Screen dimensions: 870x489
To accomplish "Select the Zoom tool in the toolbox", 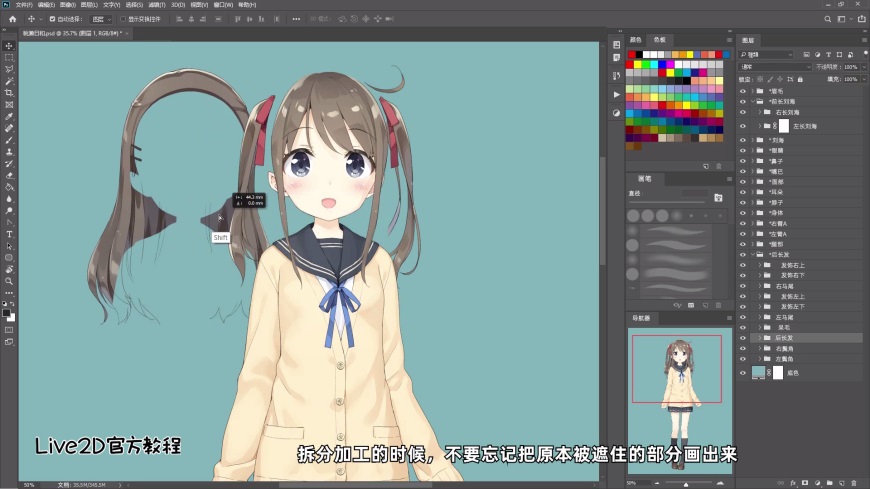I will (x=9, y=281).
